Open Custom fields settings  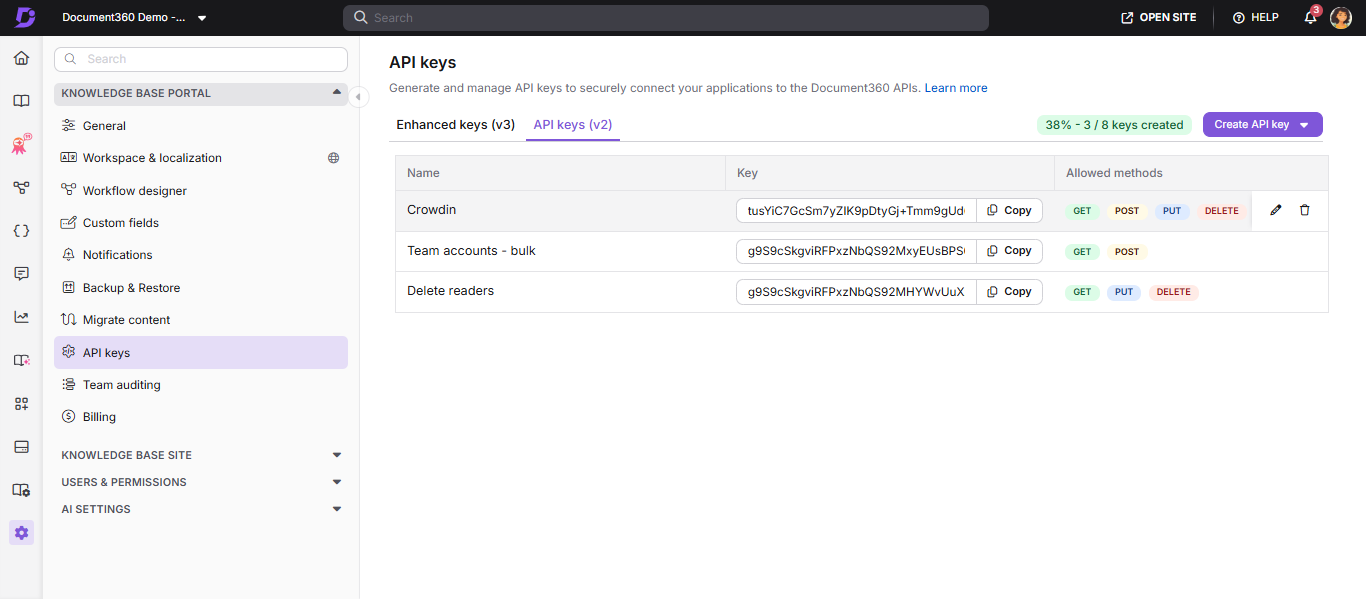[x=201, y=223]
